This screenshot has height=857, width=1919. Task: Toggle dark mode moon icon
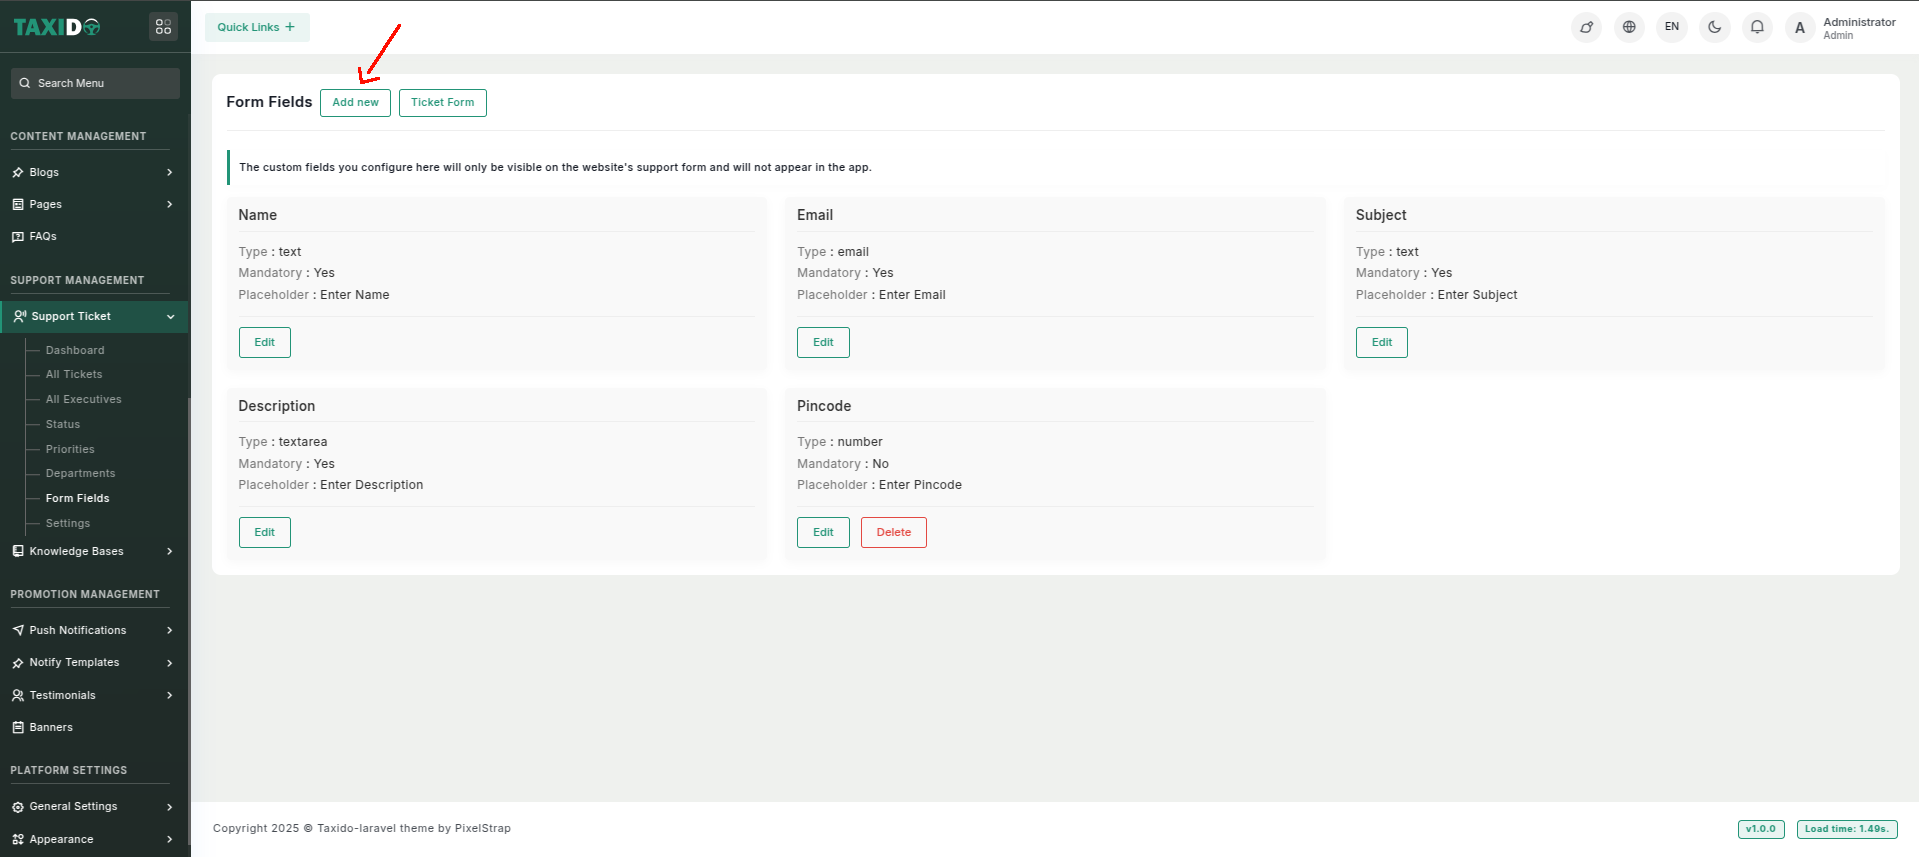[x=1714, y=27]
